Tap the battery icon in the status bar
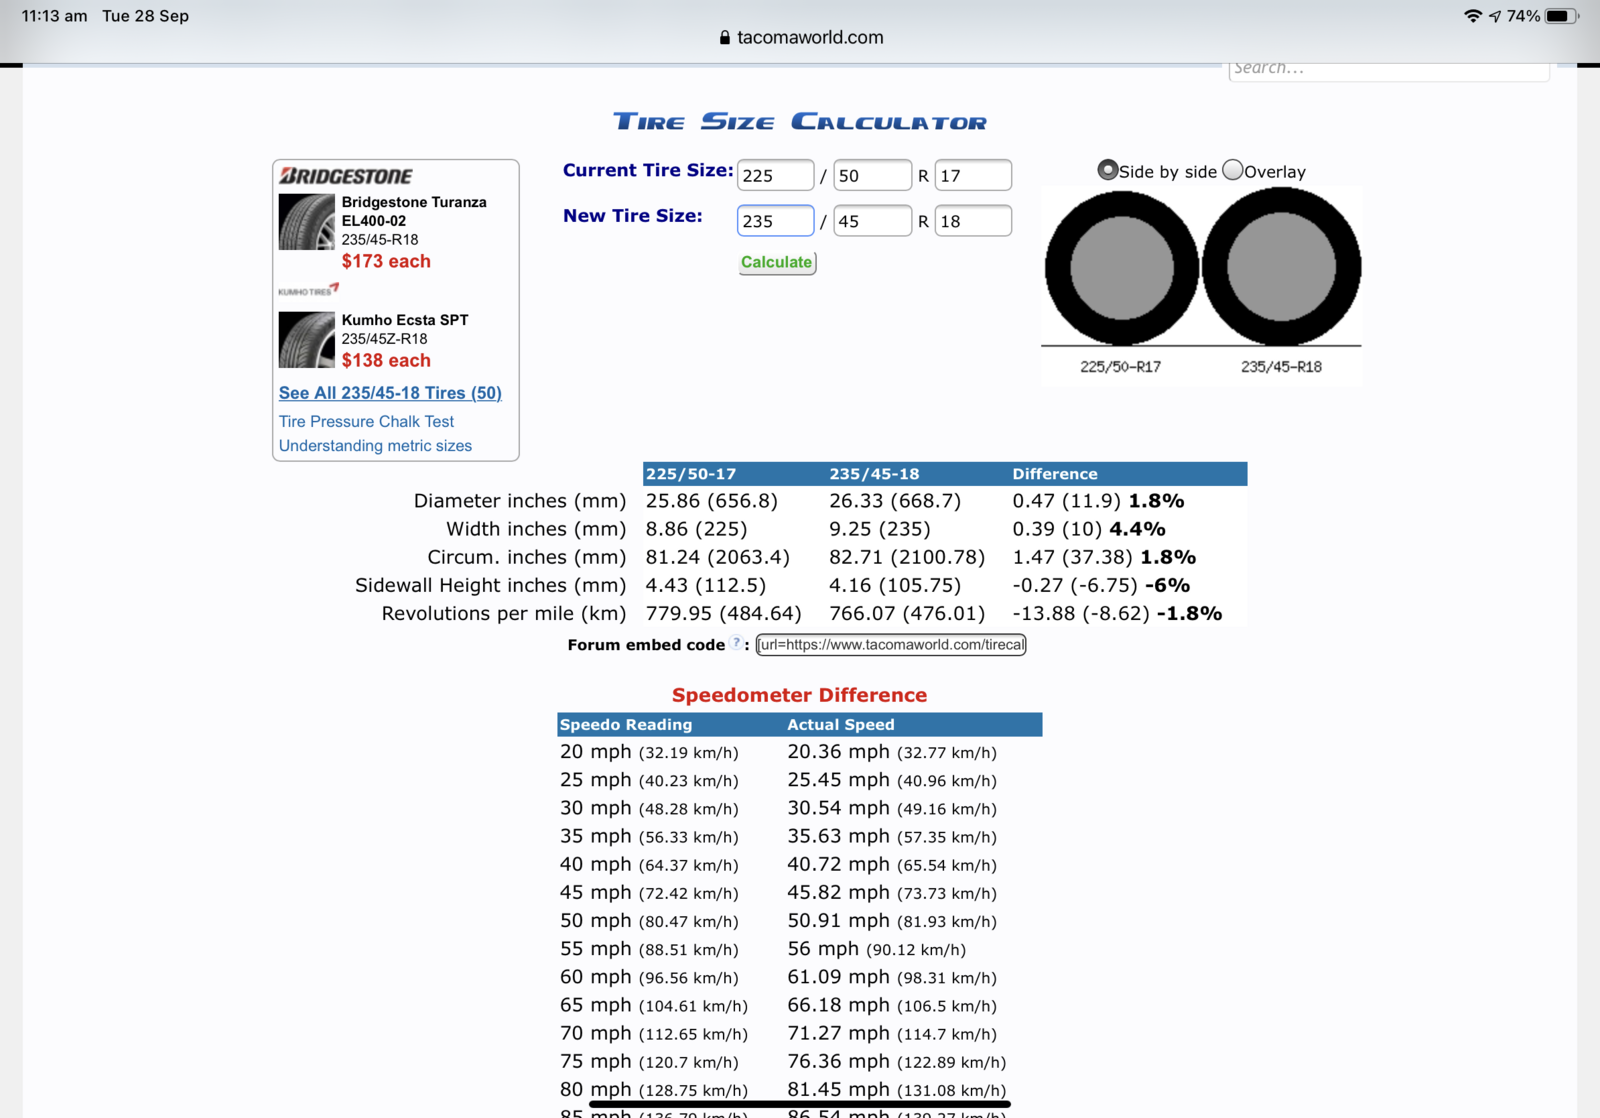This screenshot has height=1118, width=1600. [1560, 16]
